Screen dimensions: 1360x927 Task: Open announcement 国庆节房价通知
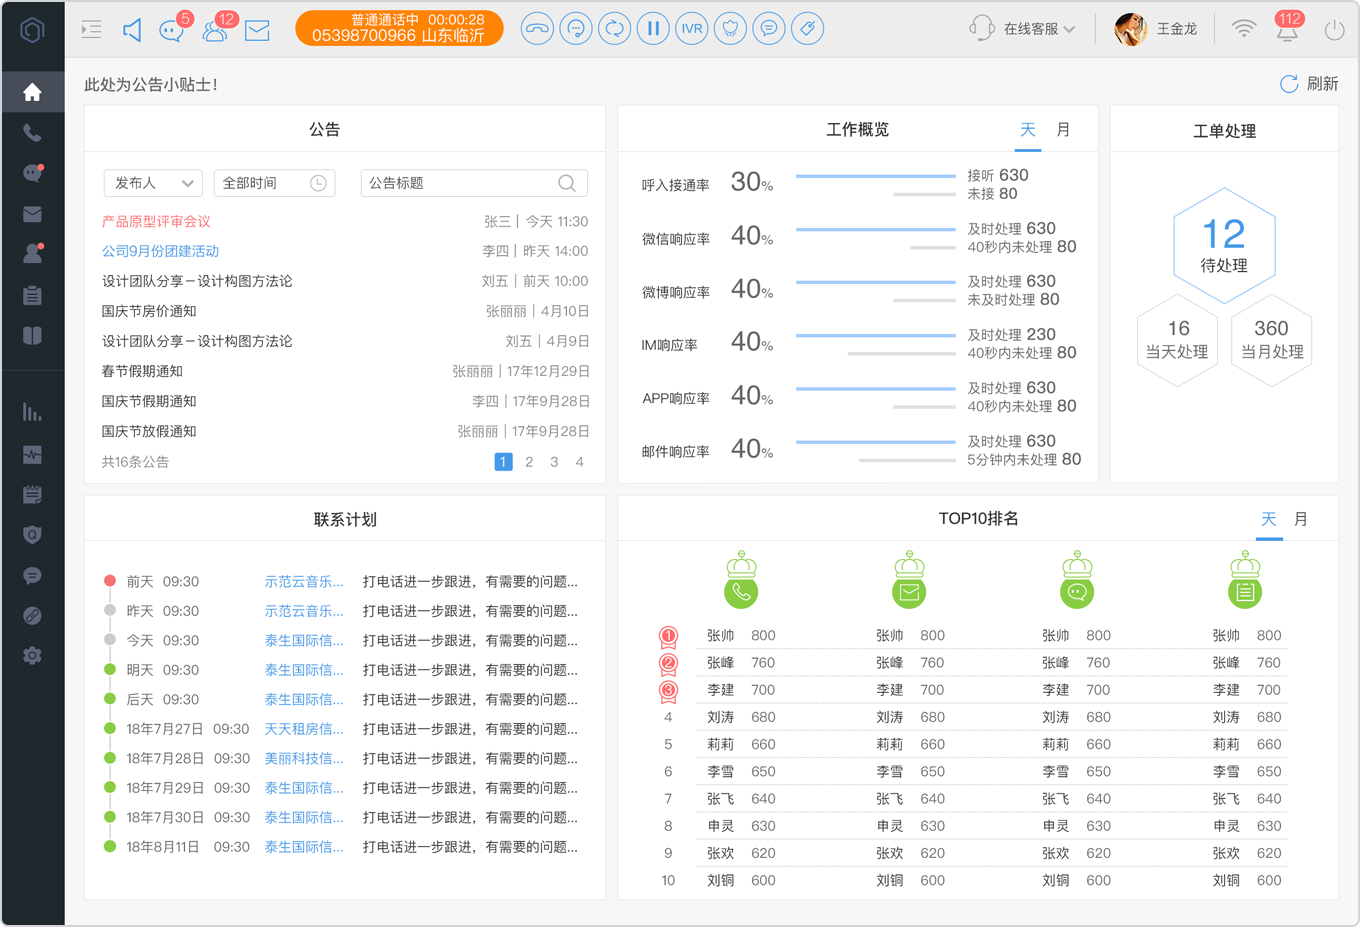click(149, 311)
